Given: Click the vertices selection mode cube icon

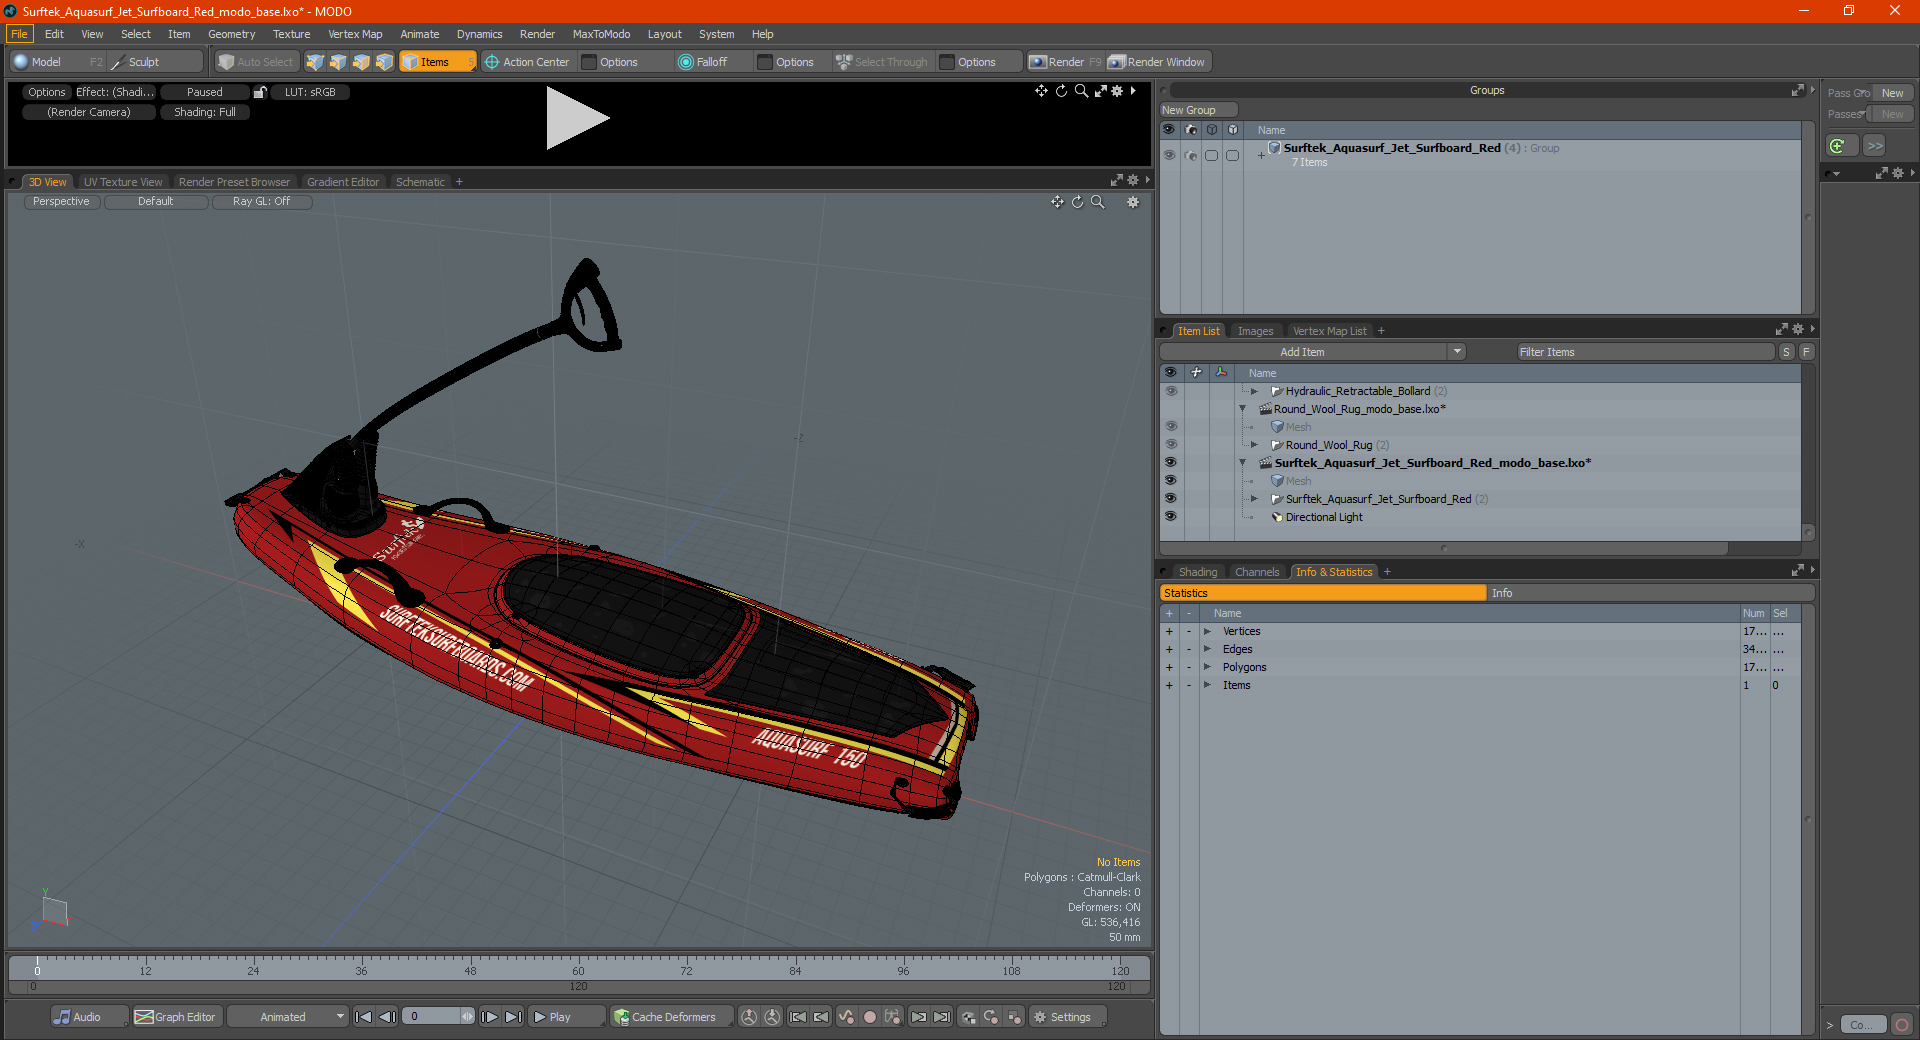Looking at the screenshot, I should [315, 62].
